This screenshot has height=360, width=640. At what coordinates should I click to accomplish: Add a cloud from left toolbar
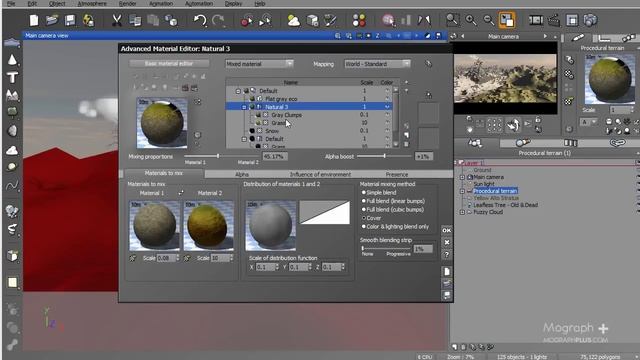(12, 150)
